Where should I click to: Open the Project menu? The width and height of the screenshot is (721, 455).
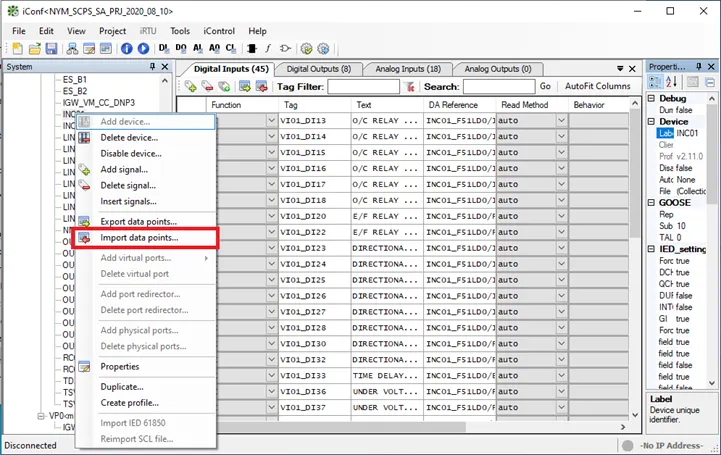pyautogui.click(x=112, y=31)
